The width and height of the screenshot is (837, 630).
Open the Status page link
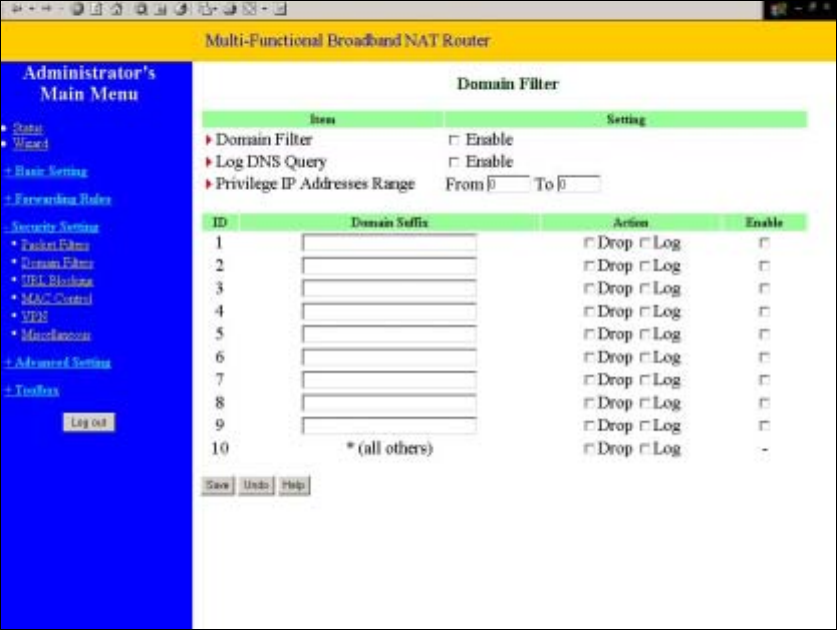pos(28,128)
